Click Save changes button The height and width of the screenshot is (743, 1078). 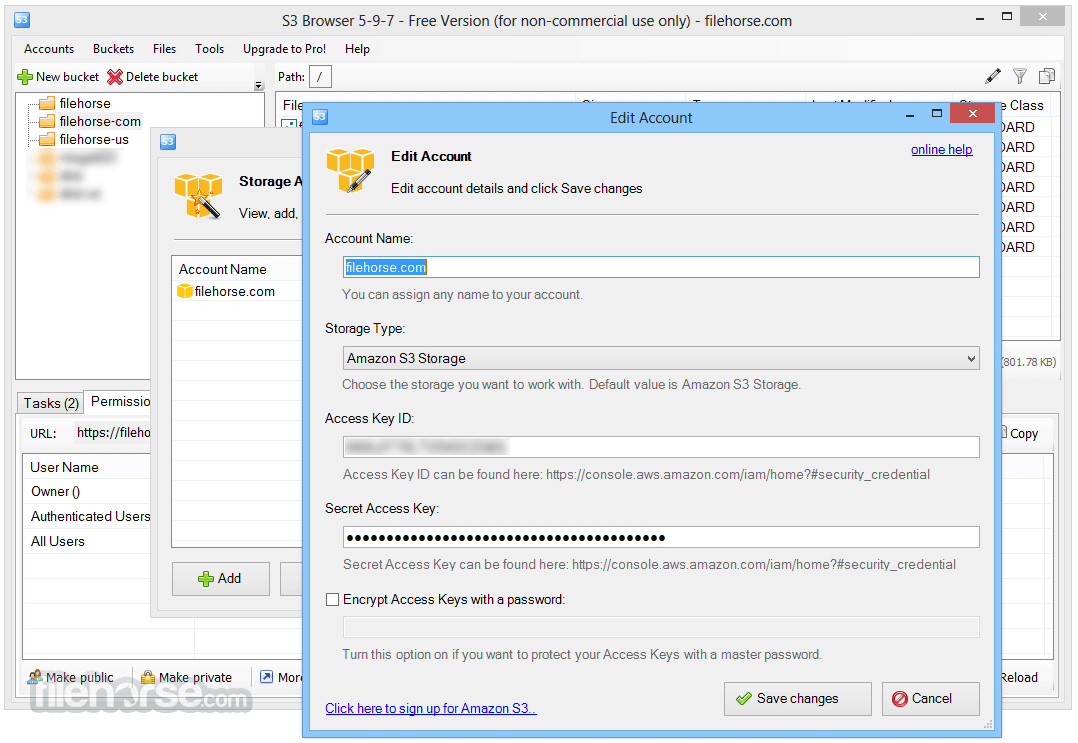(798, 699)
